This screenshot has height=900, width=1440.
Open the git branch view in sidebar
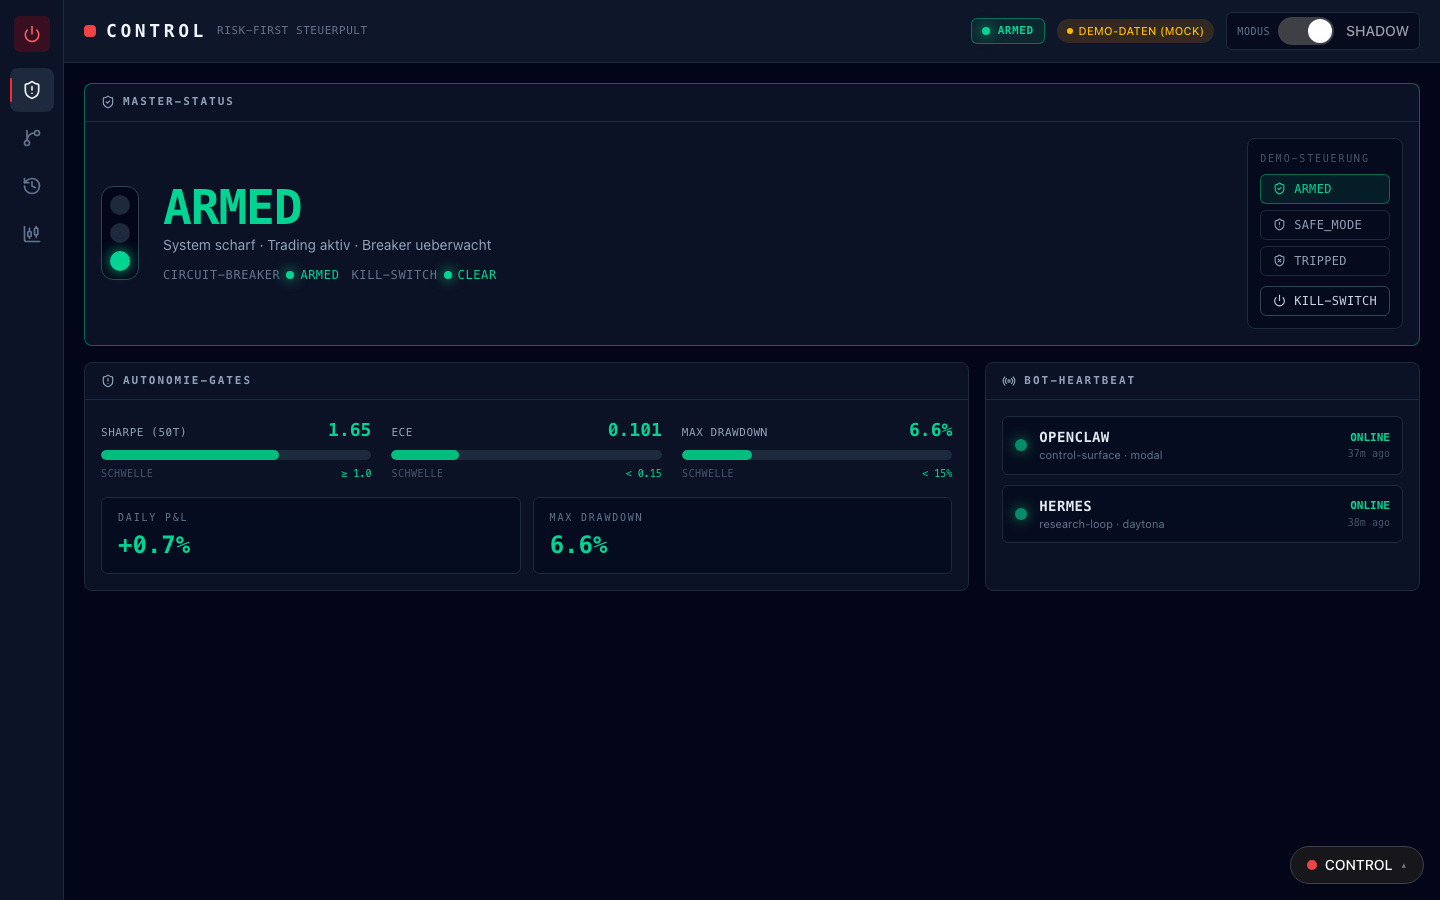32,138
